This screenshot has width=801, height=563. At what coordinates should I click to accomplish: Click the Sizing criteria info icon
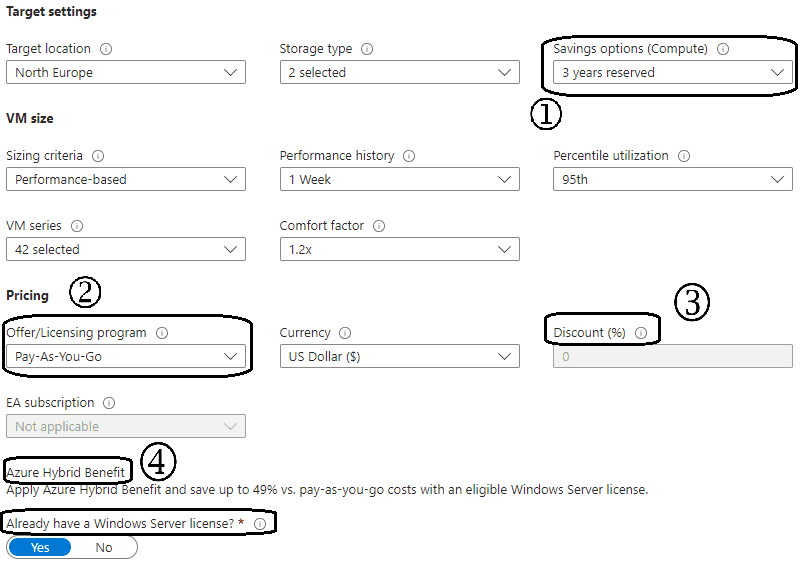tap(98, 156)
